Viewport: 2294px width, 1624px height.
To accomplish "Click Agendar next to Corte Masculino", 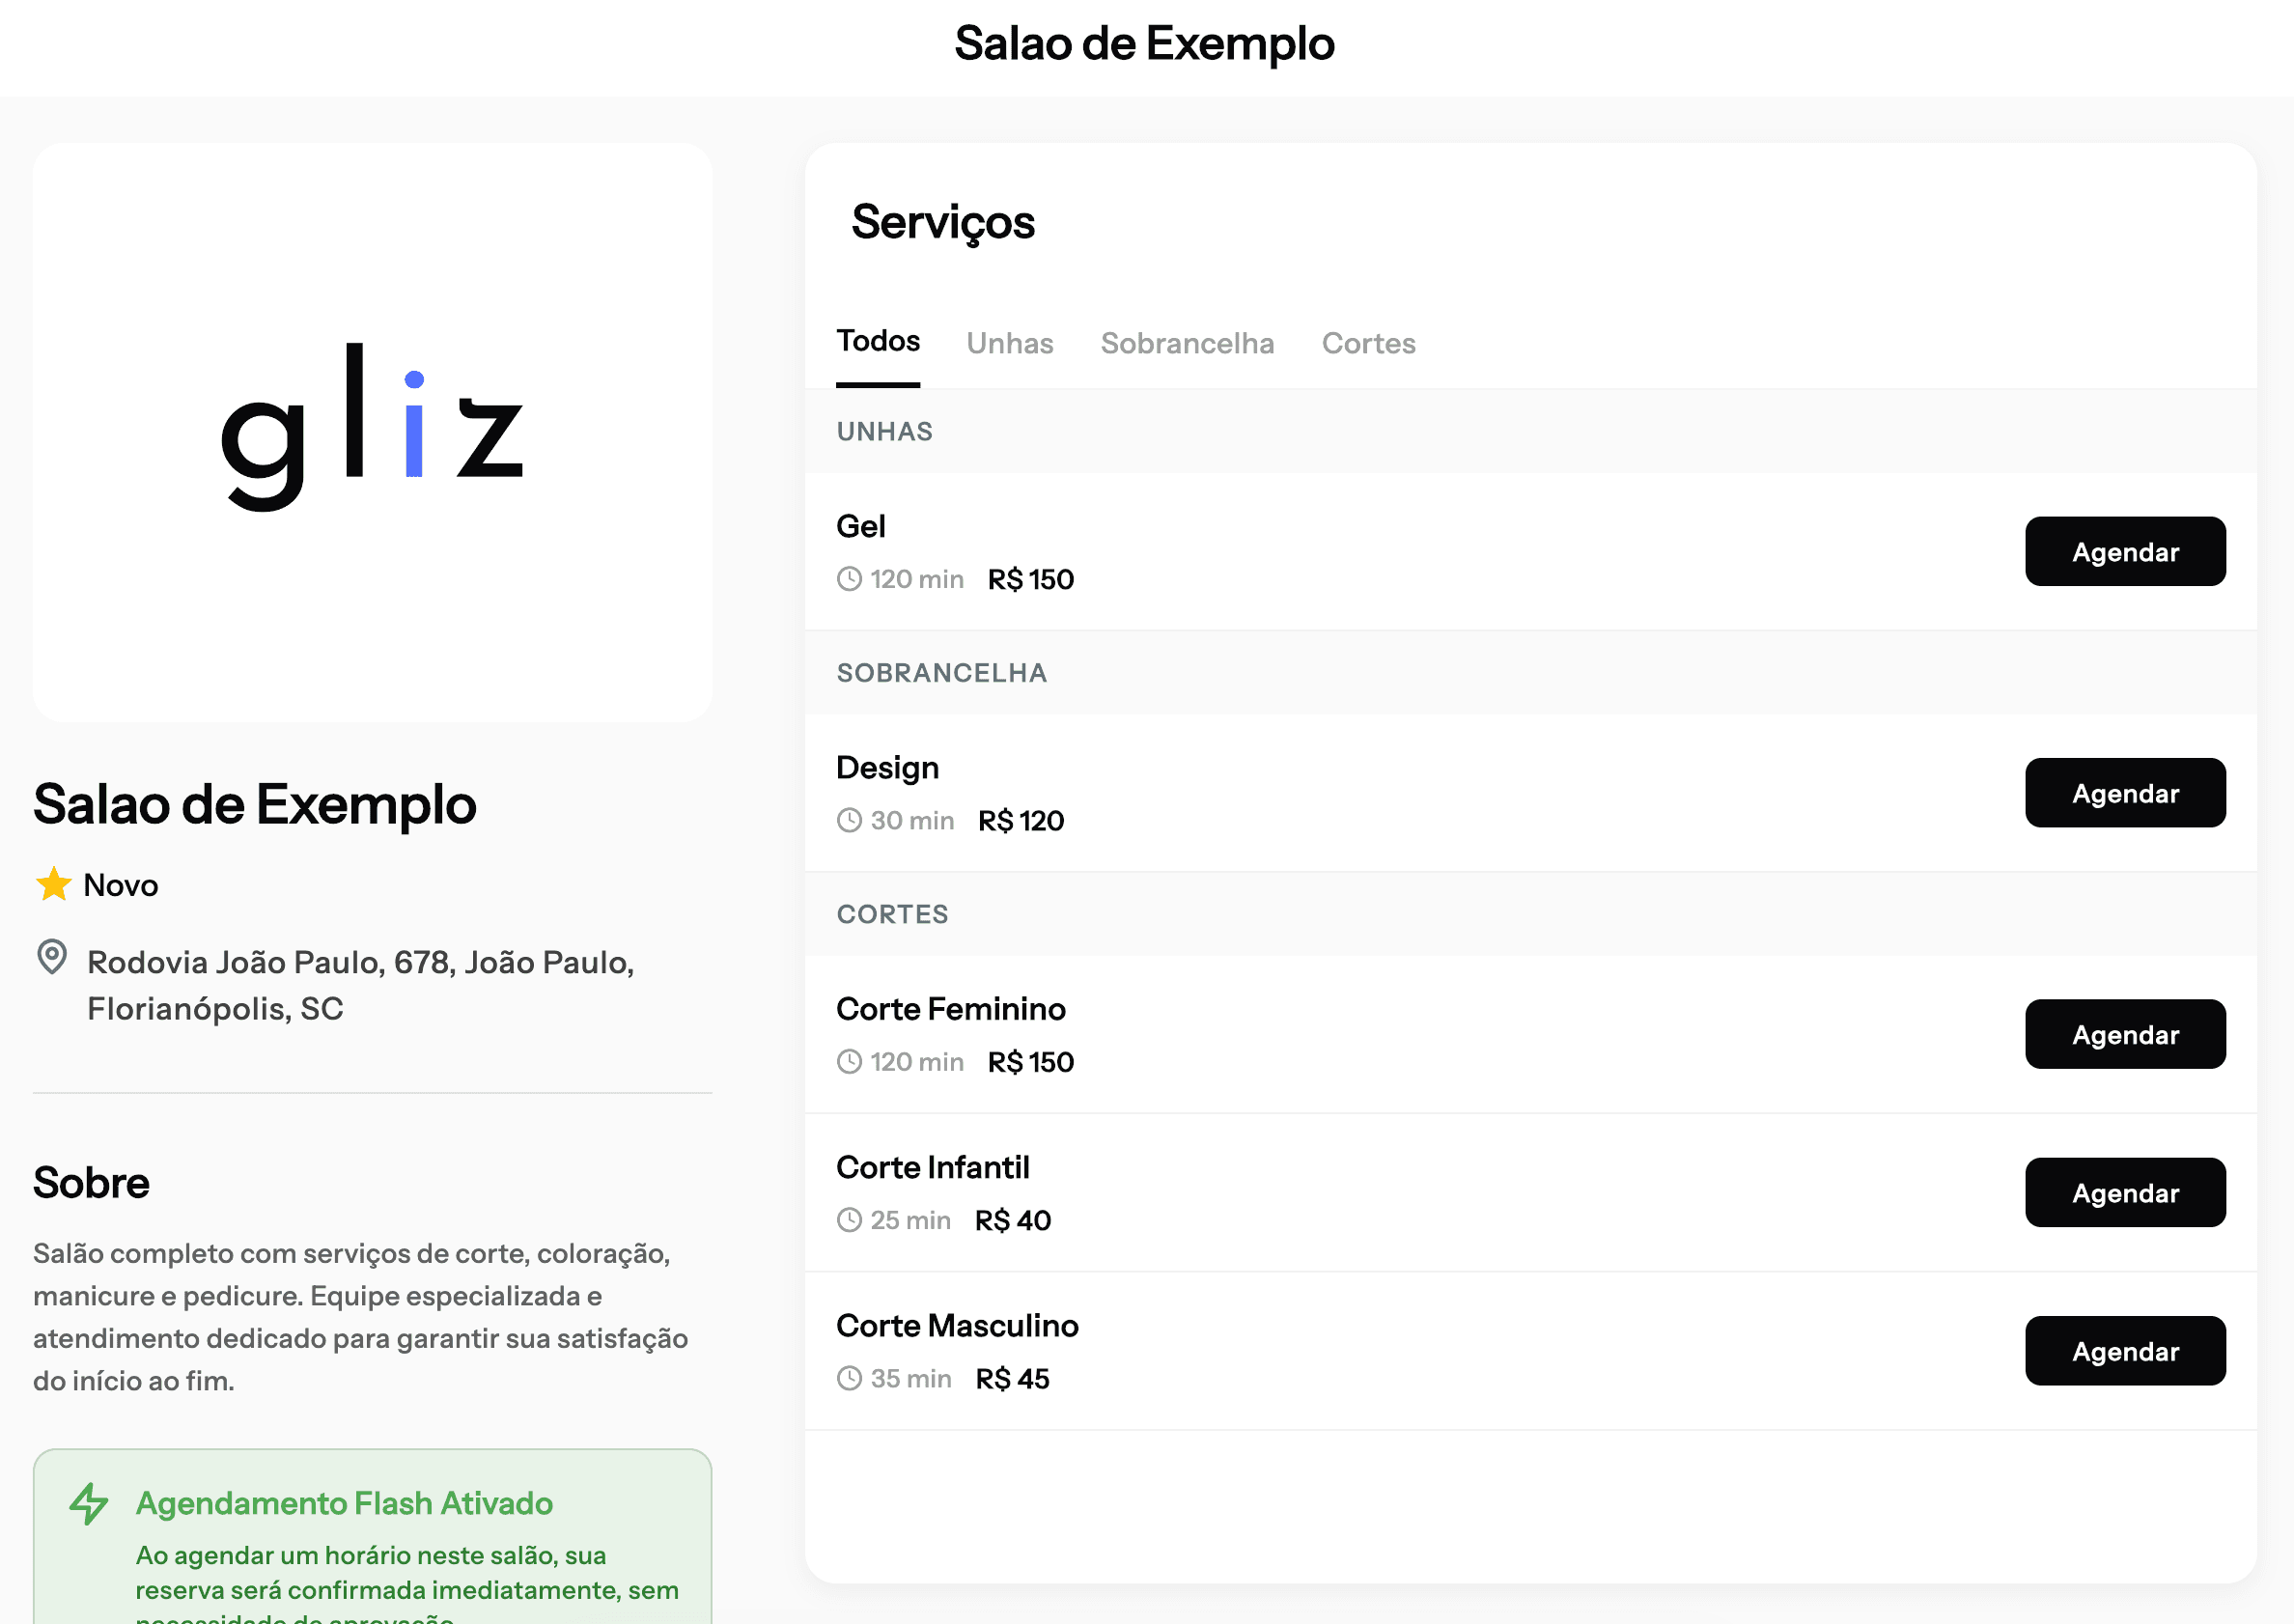I will [x=2125, y=1350].
